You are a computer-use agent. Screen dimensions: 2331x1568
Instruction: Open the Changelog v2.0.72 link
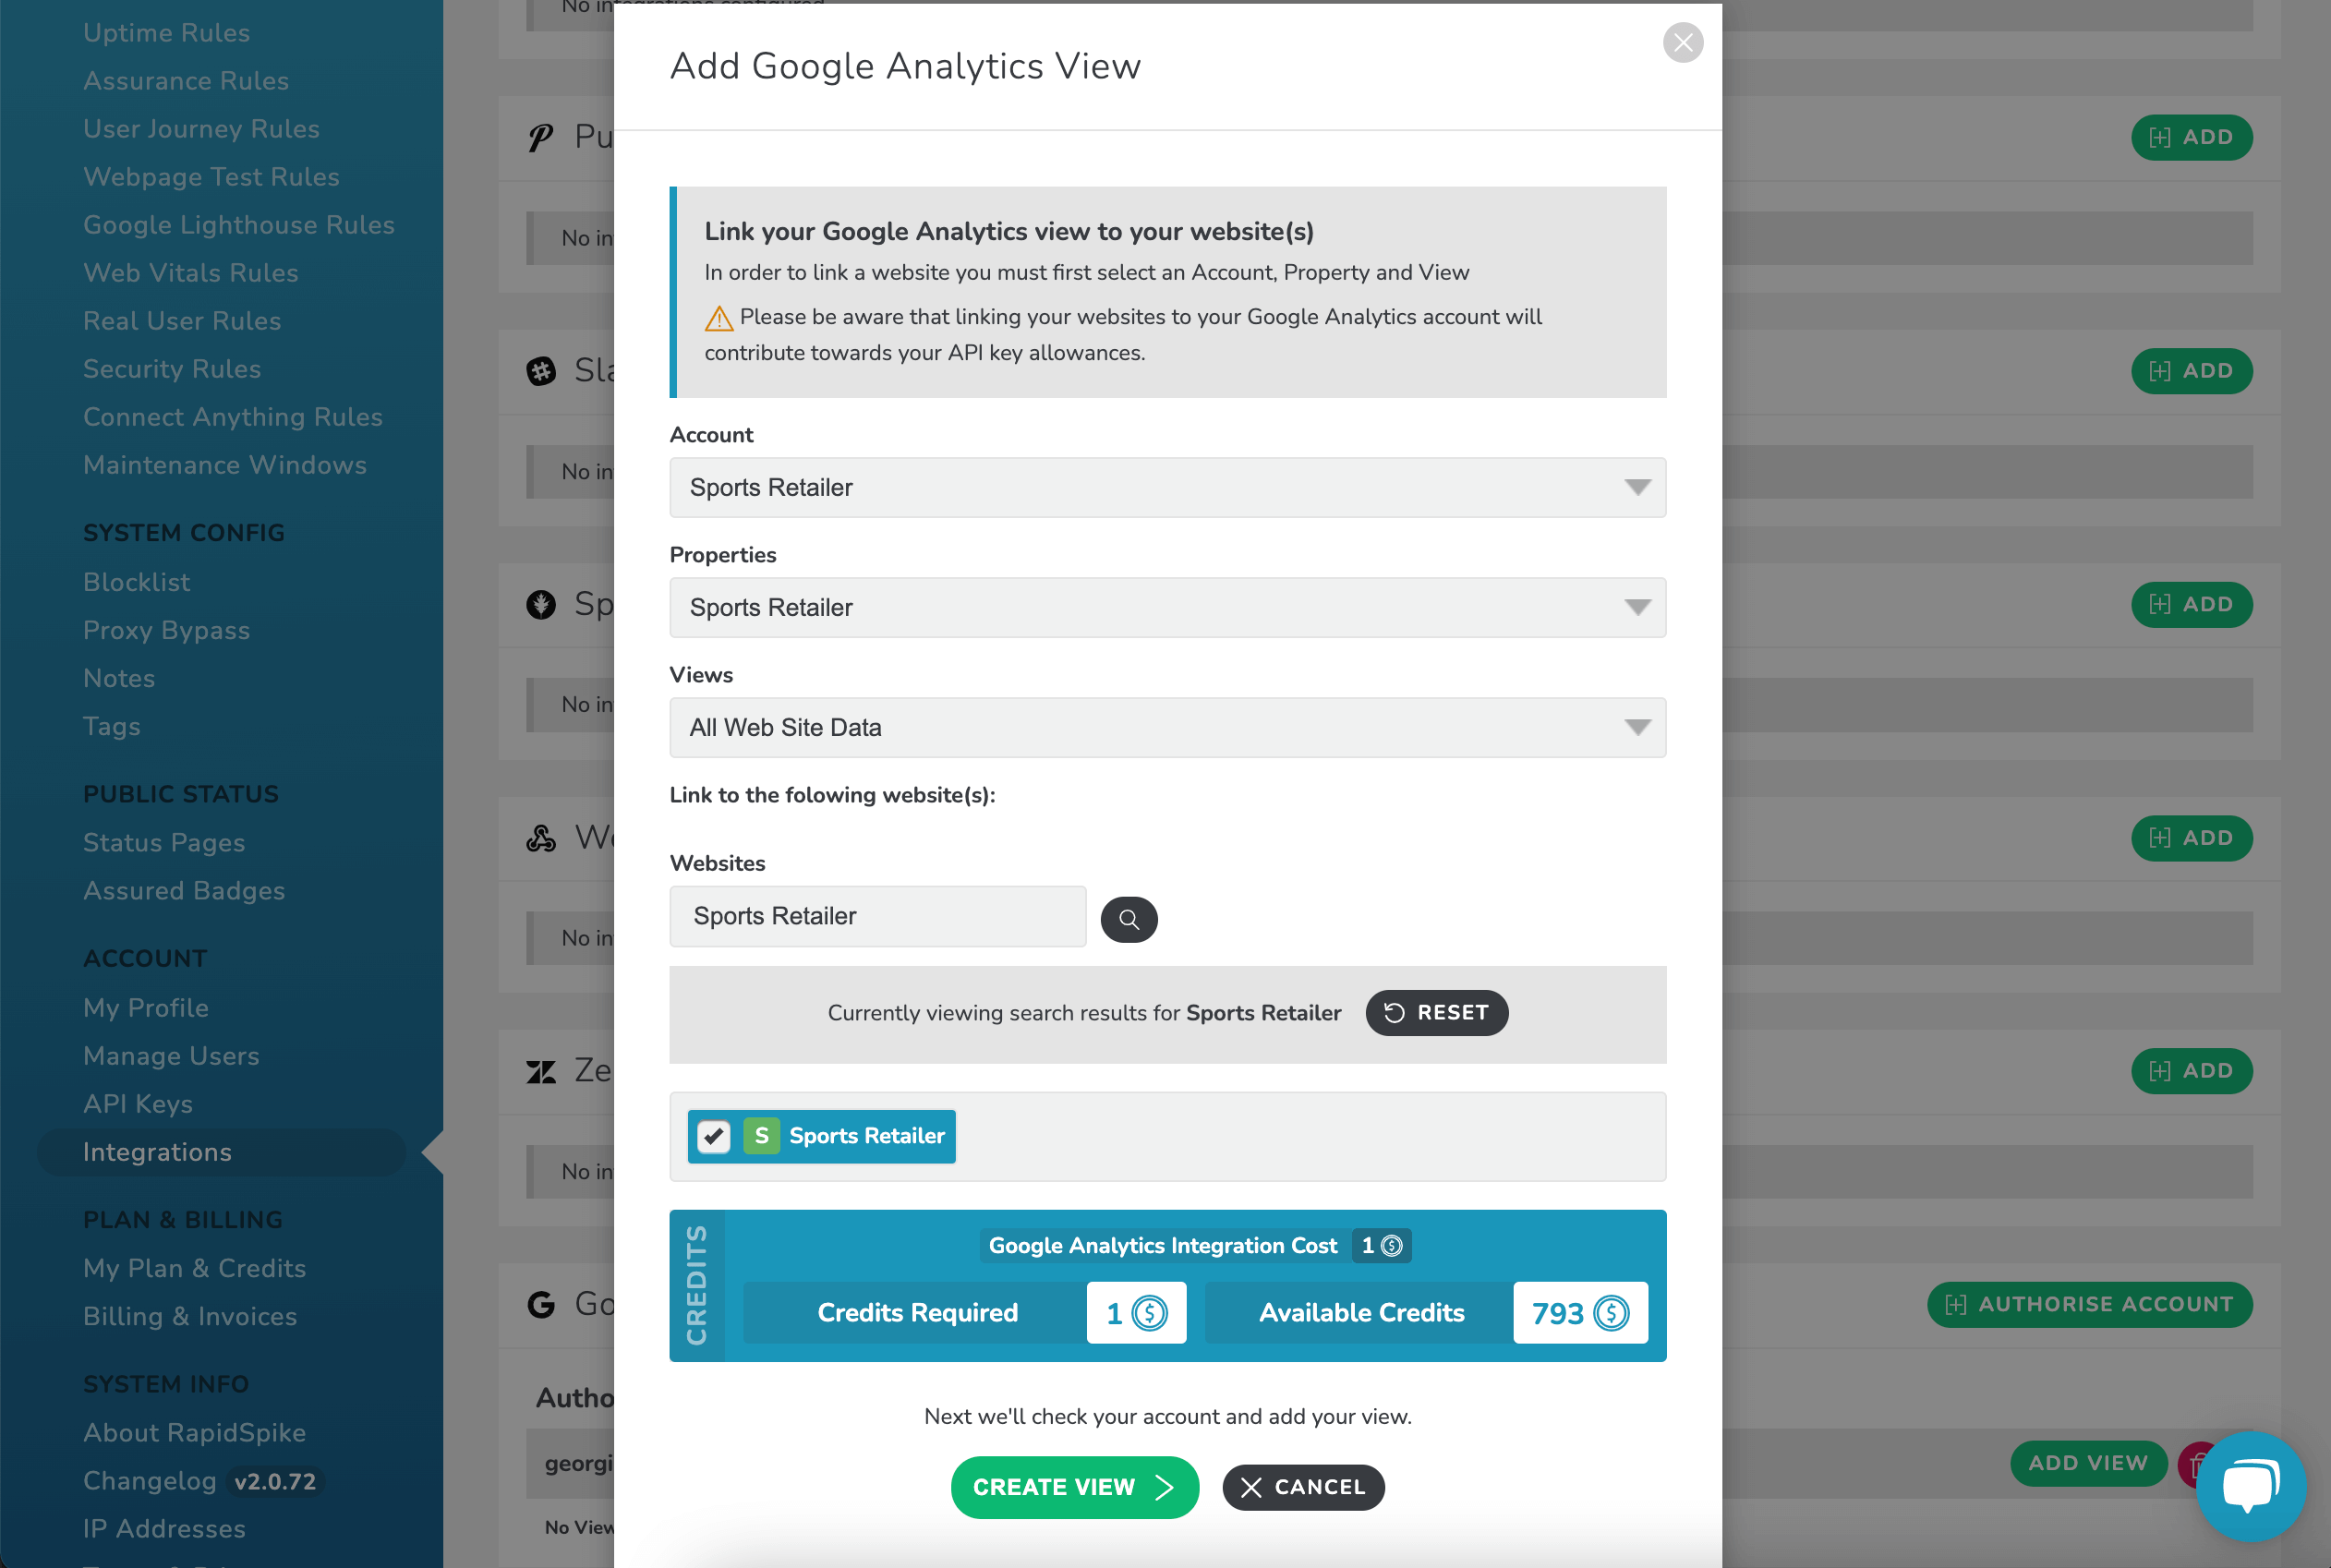click(x=203, y=1480)
